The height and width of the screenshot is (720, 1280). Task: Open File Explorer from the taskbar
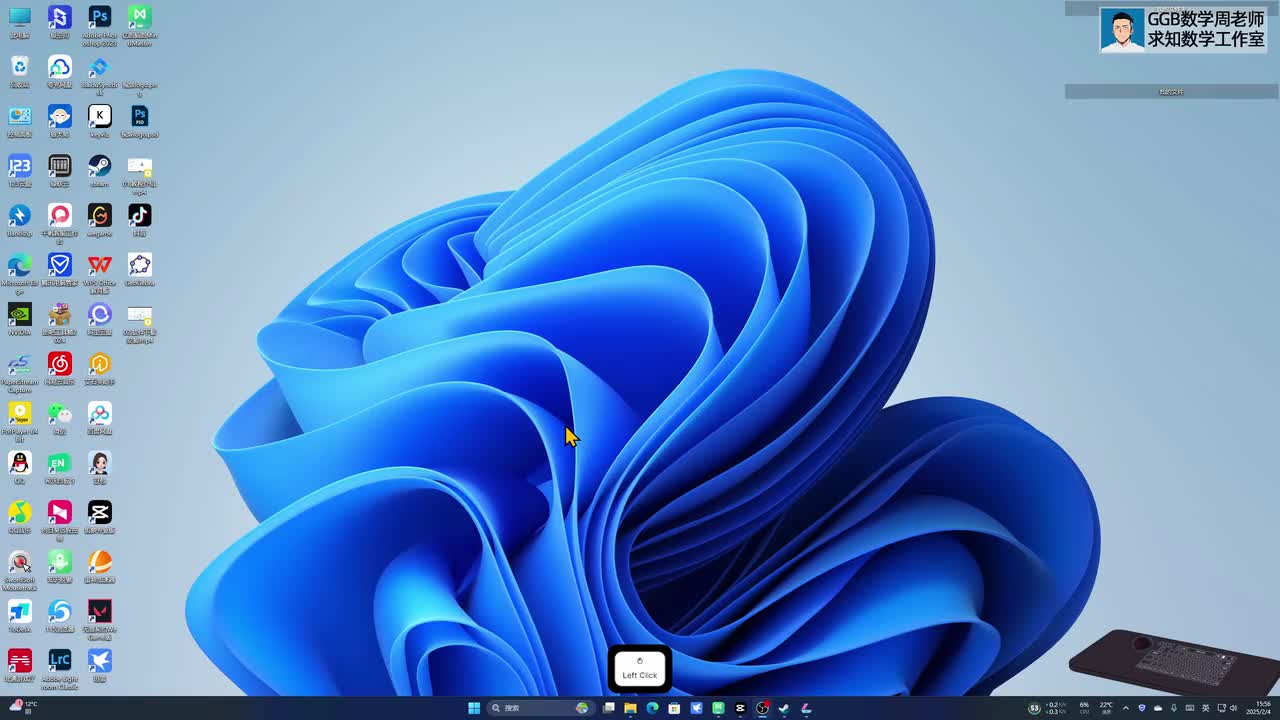[630, 708]
